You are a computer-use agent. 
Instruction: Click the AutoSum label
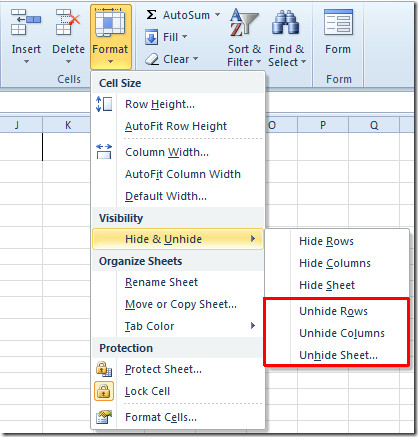tap(186, 15)
